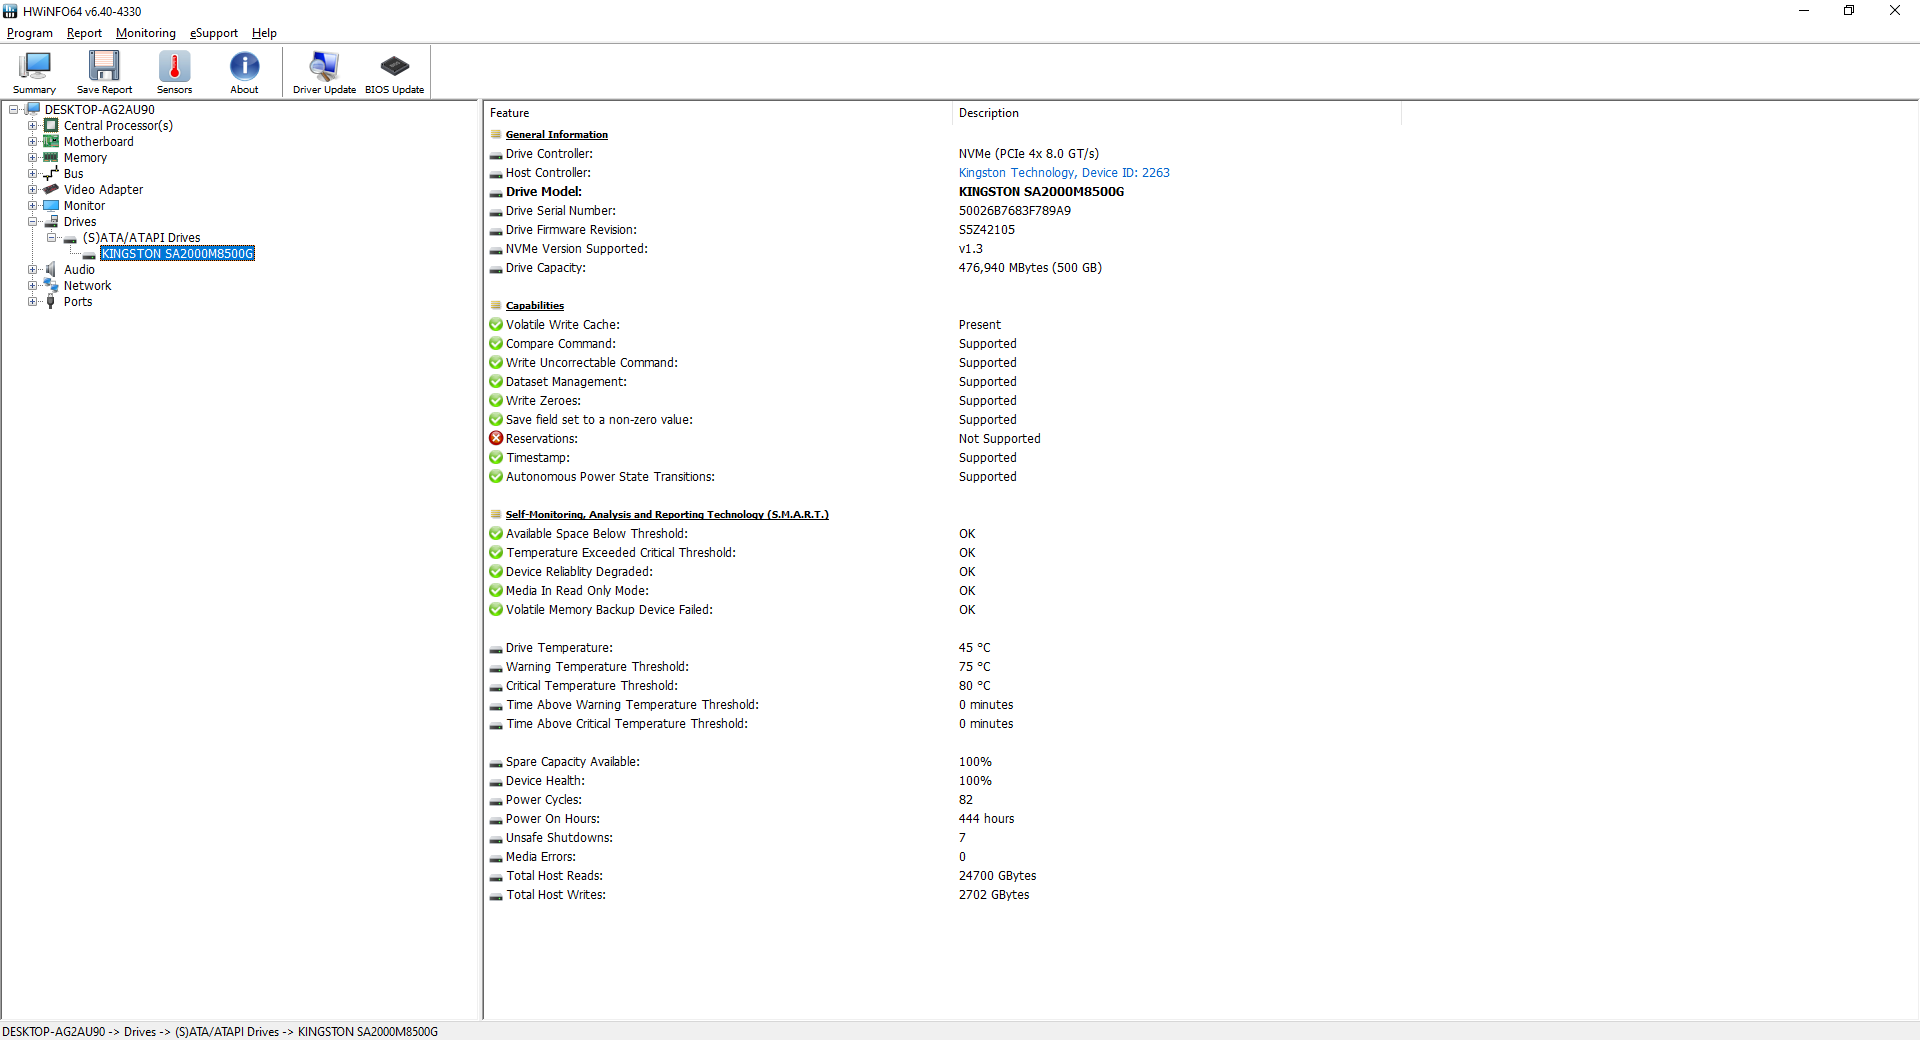Expand the Network node
The image size is (1920, 1040).
[33, 286]
